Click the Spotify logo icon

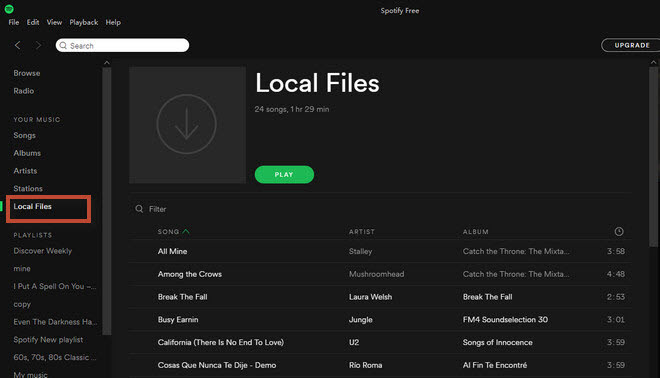click(x=9, y=9)
